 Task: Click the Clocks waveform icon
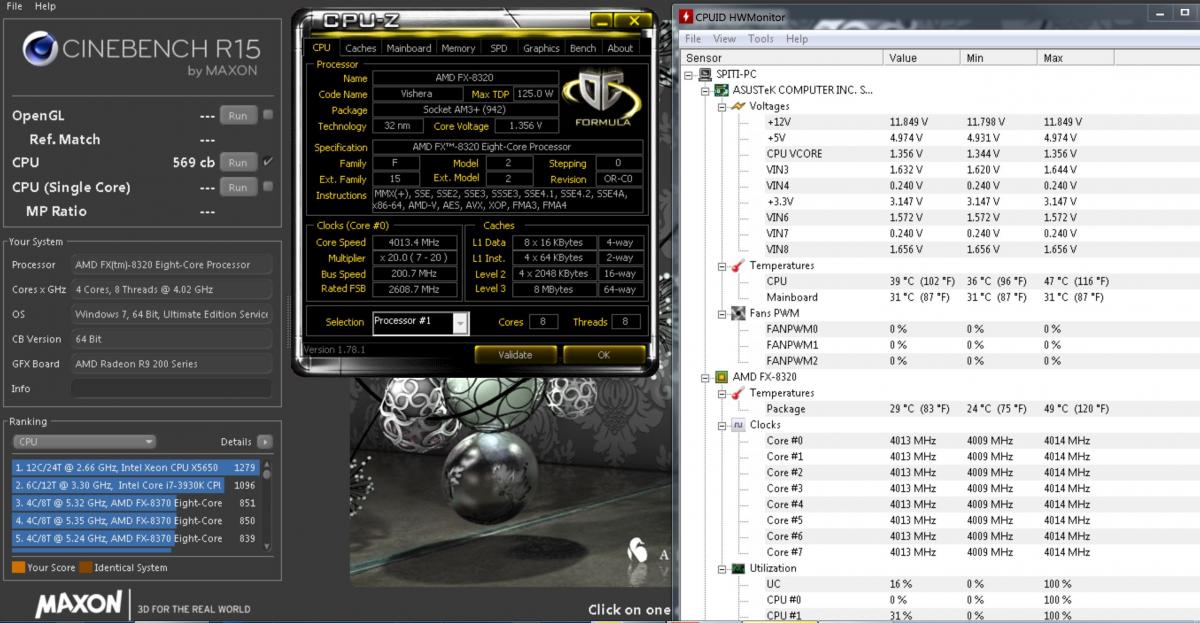pos(737,425)
